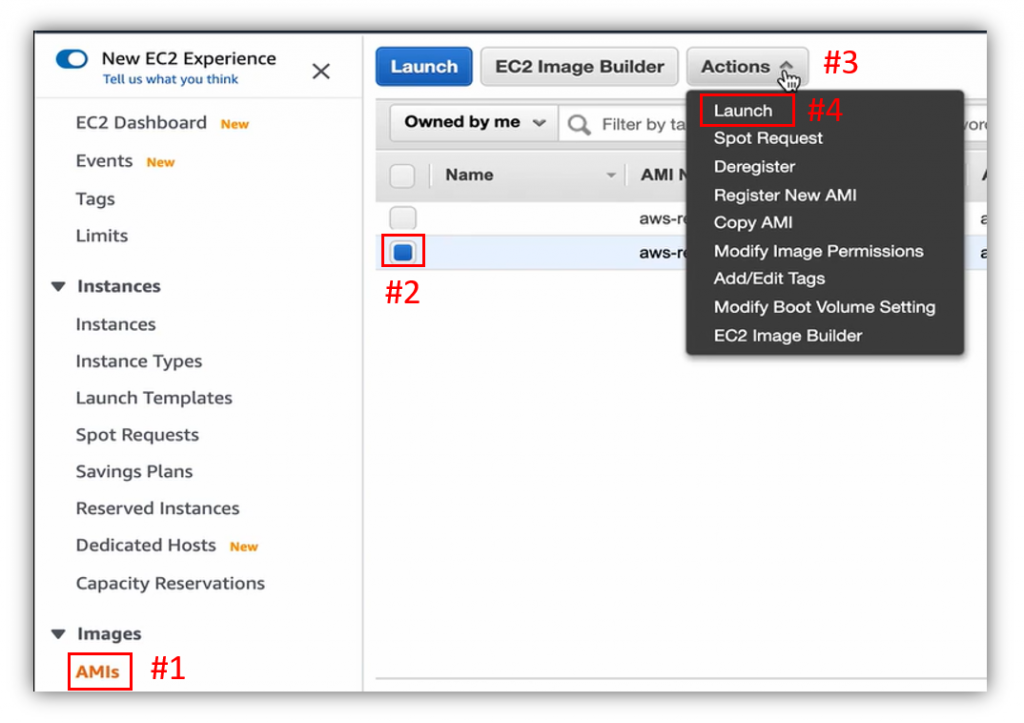Open Launch Templates in sidebar
The width and height of the screenshot is (1024, 723).
click(154, 398)
